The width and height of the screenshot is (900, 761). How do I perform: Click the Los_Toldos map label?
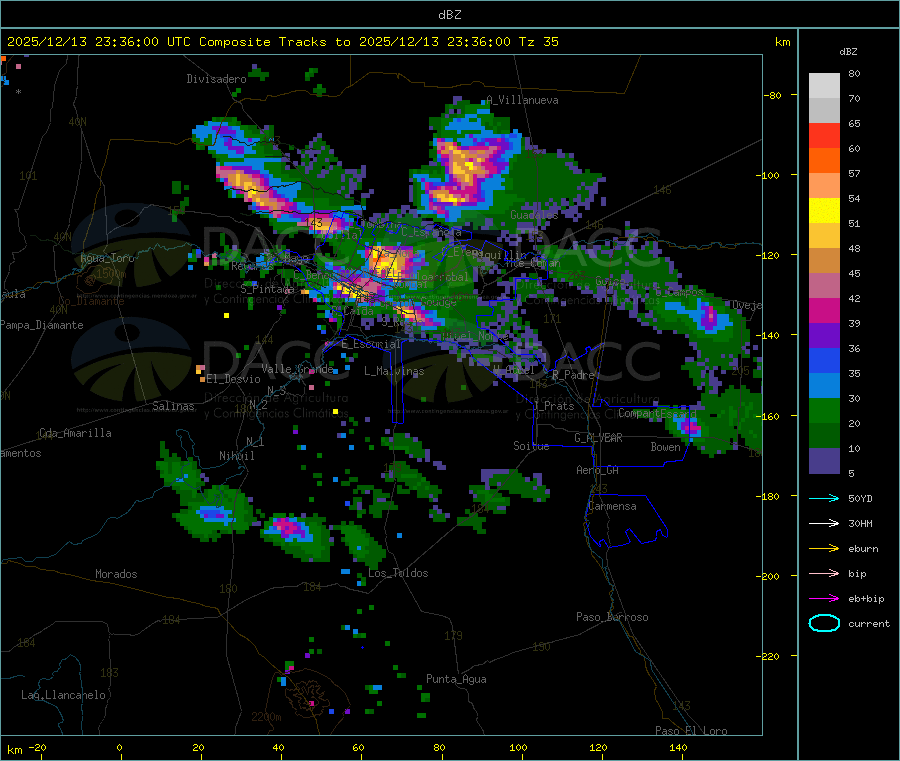click(x=398, y=573)
